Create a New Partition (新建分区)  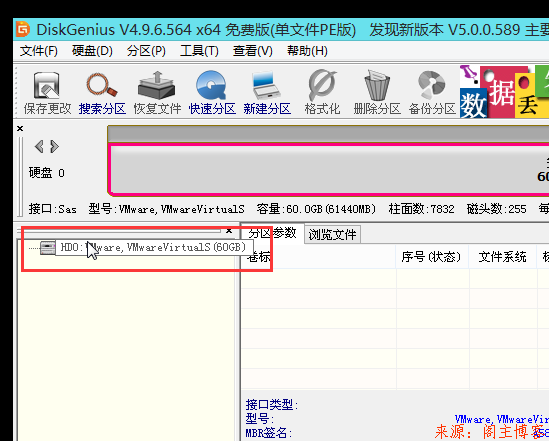pos(267,93)
